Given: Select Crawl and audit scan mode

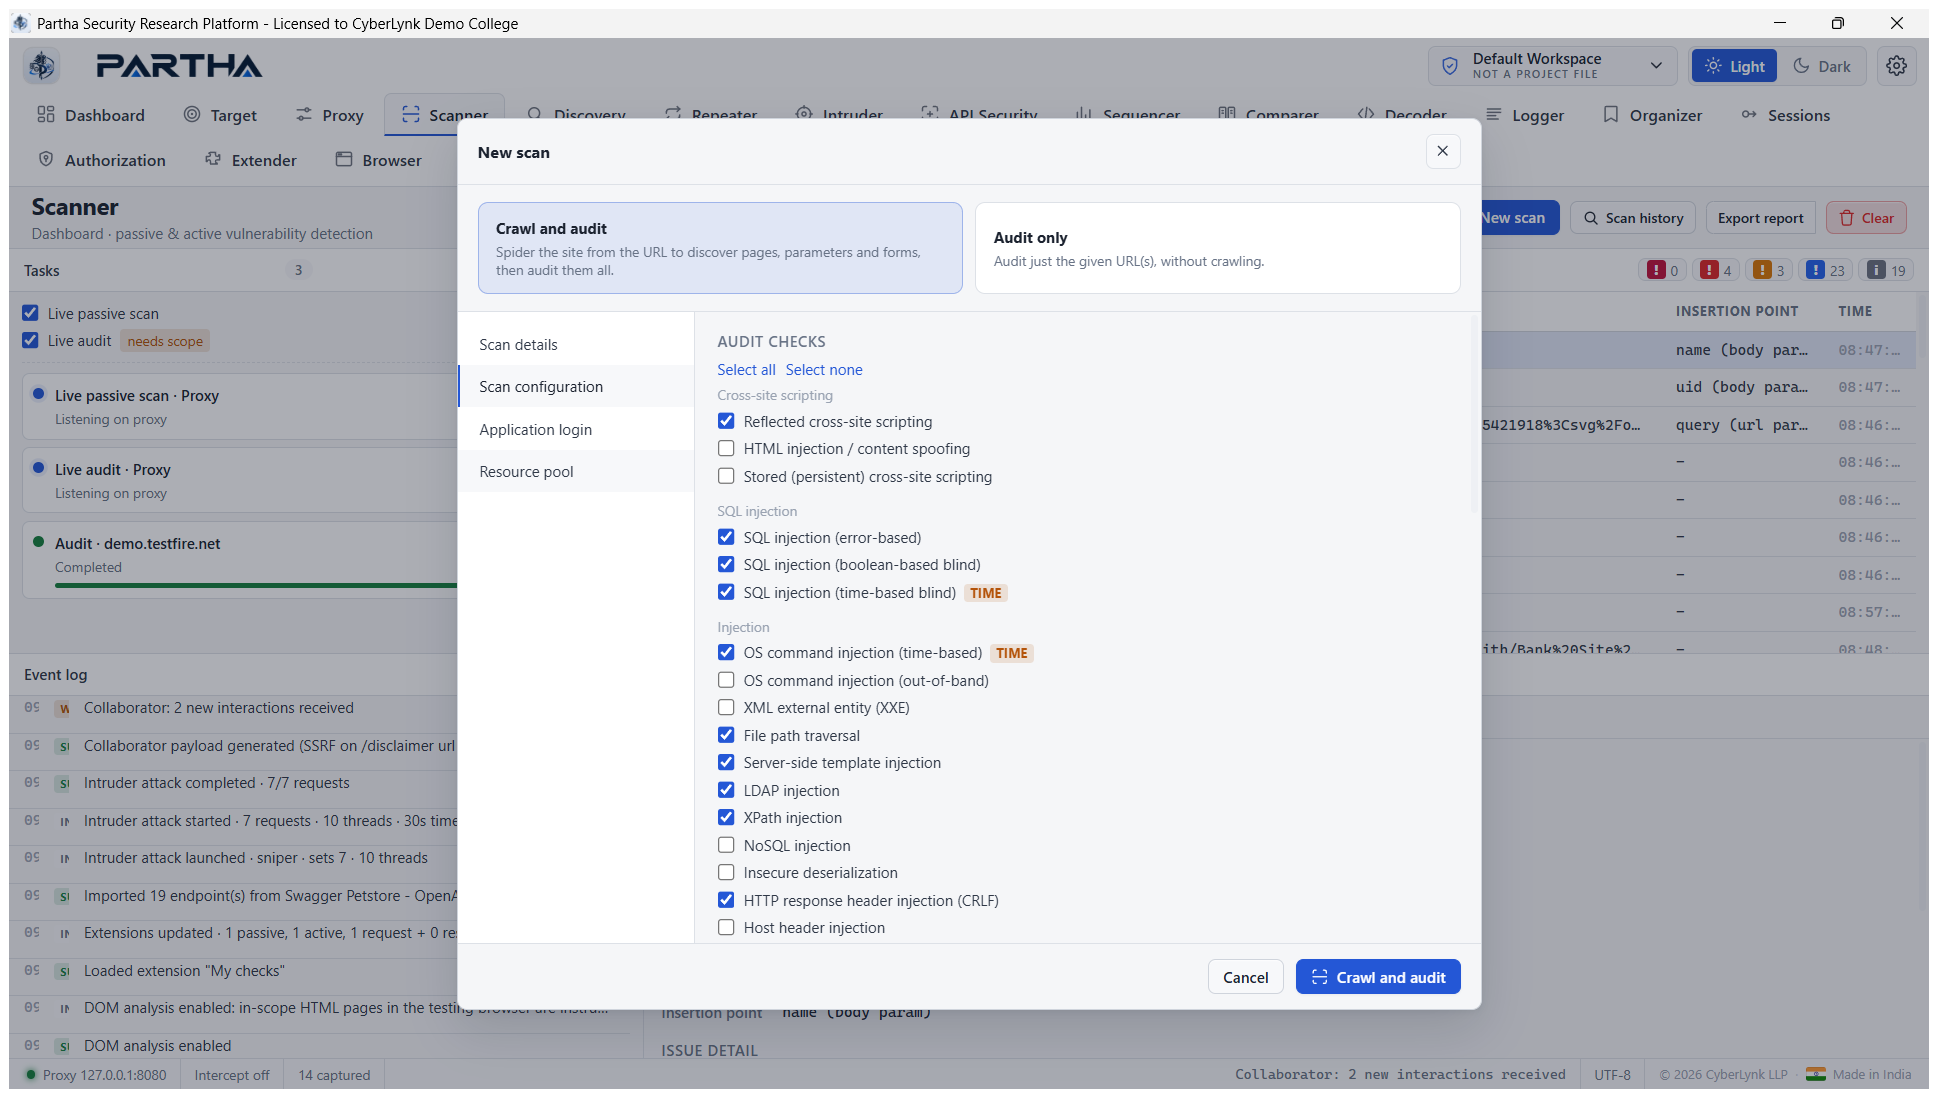Looking at the screenshot, I should tap(720, 248).
